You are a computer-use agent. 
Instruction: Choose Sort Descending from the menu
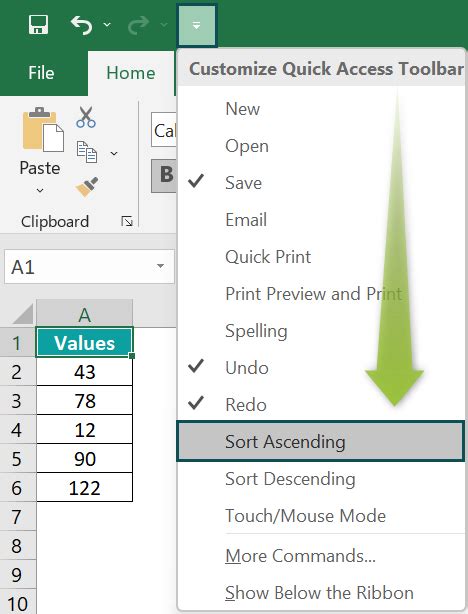(x=321, y=479)
